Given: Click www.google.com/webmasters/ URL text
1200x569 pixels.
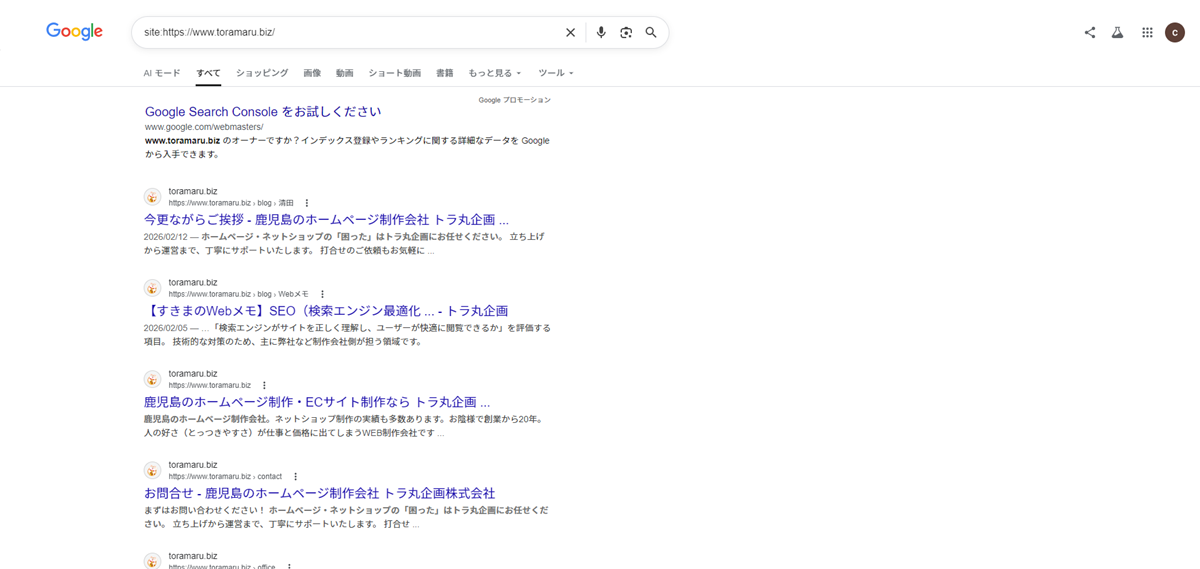Looking at the screenshot, I should tap(204, 127).
